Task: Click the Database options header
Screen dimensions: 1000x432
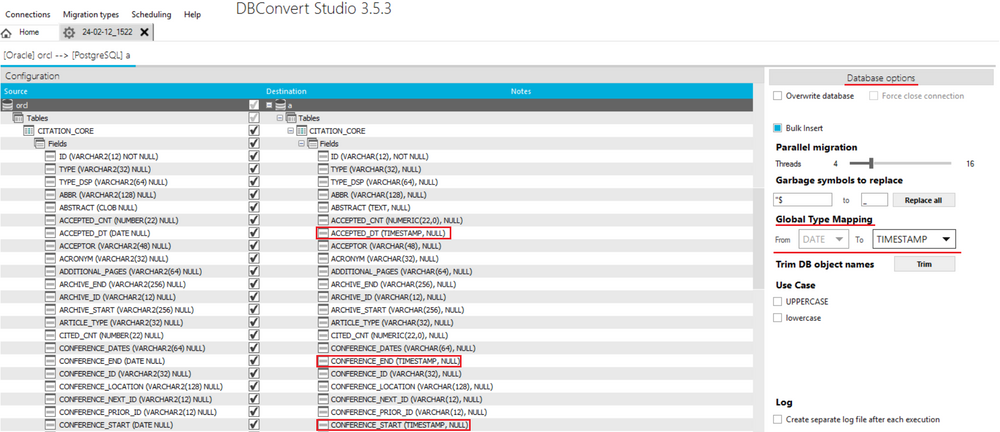Action: coord(881,77)
